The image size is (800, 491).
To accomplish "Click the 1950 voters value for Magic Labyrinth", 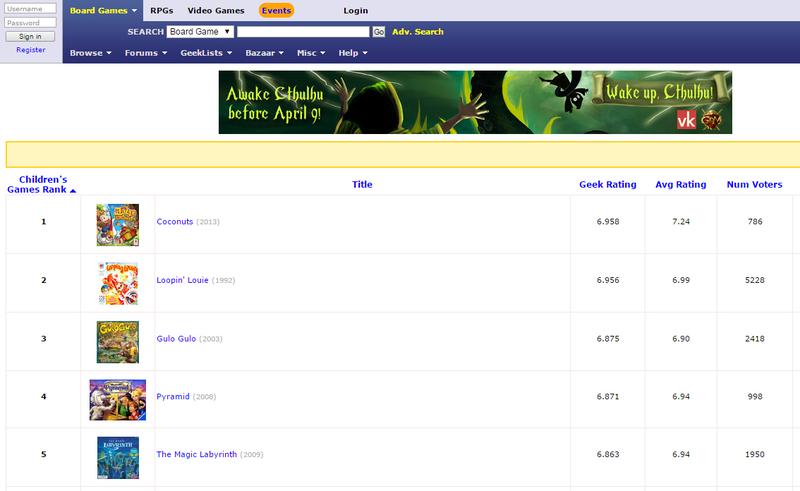I will point(755,454).
